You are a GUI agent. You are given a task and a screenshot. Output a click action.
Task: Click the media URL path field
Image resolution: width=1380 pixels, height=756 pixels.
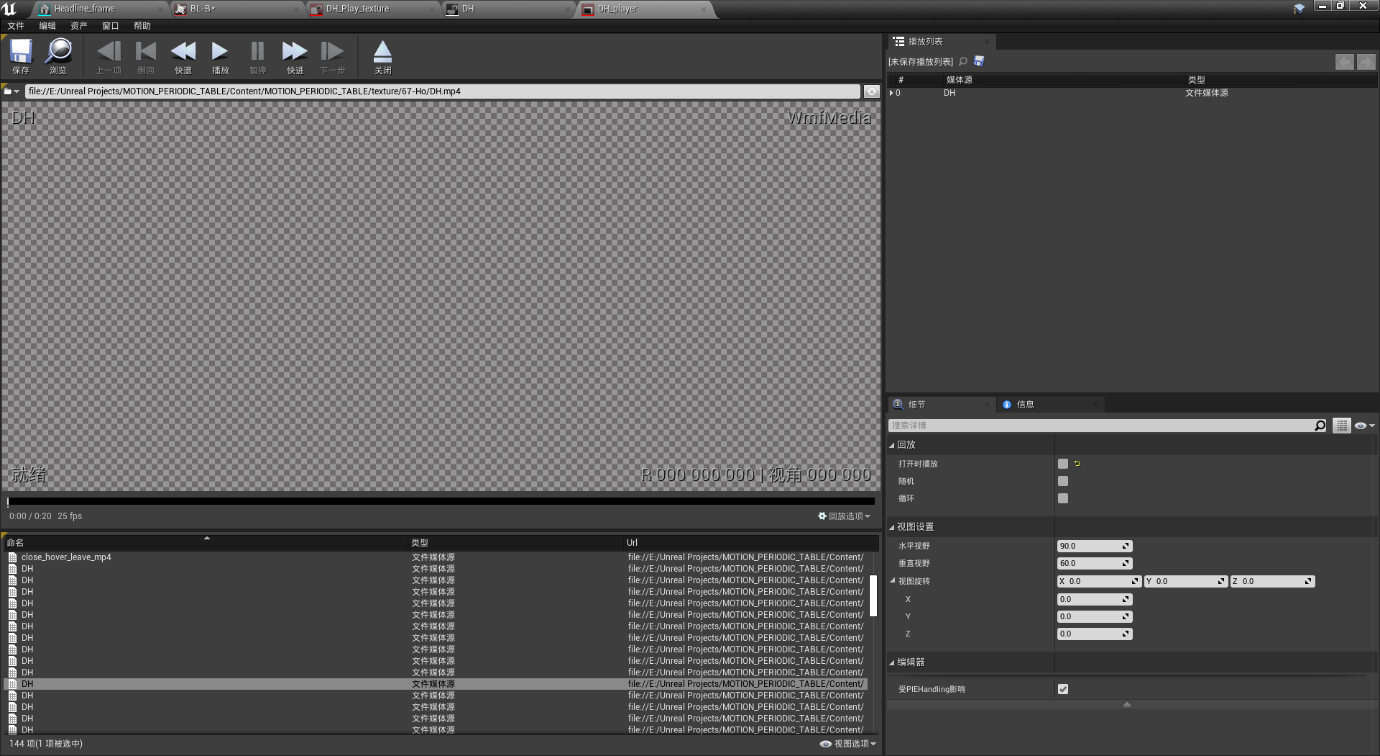click(x=443, y=91)
